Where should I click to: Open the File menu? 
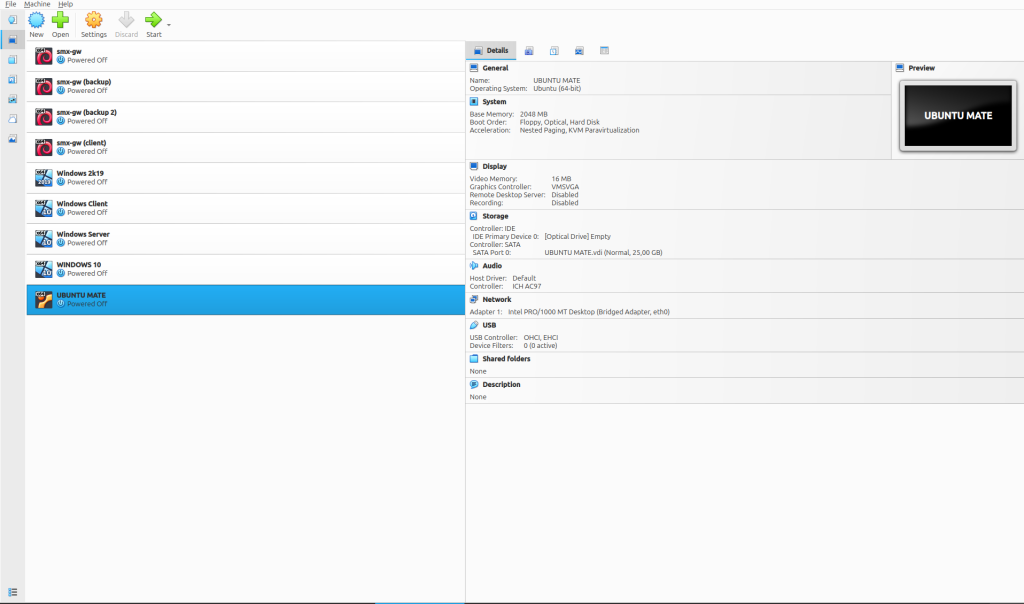click(x=10, y=4)
